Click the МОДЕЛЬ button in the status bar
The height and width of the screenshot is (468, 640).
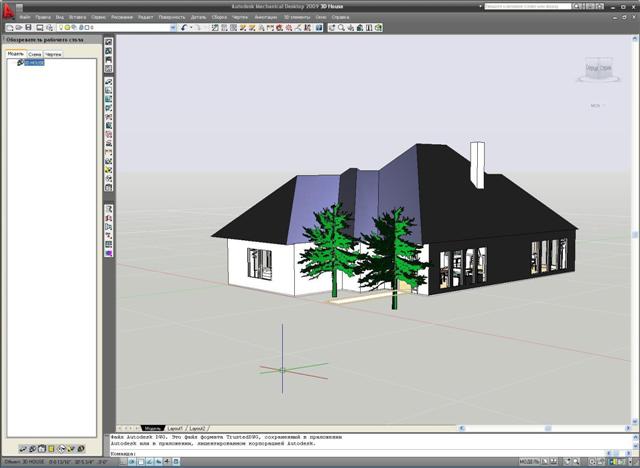(529, 462)
